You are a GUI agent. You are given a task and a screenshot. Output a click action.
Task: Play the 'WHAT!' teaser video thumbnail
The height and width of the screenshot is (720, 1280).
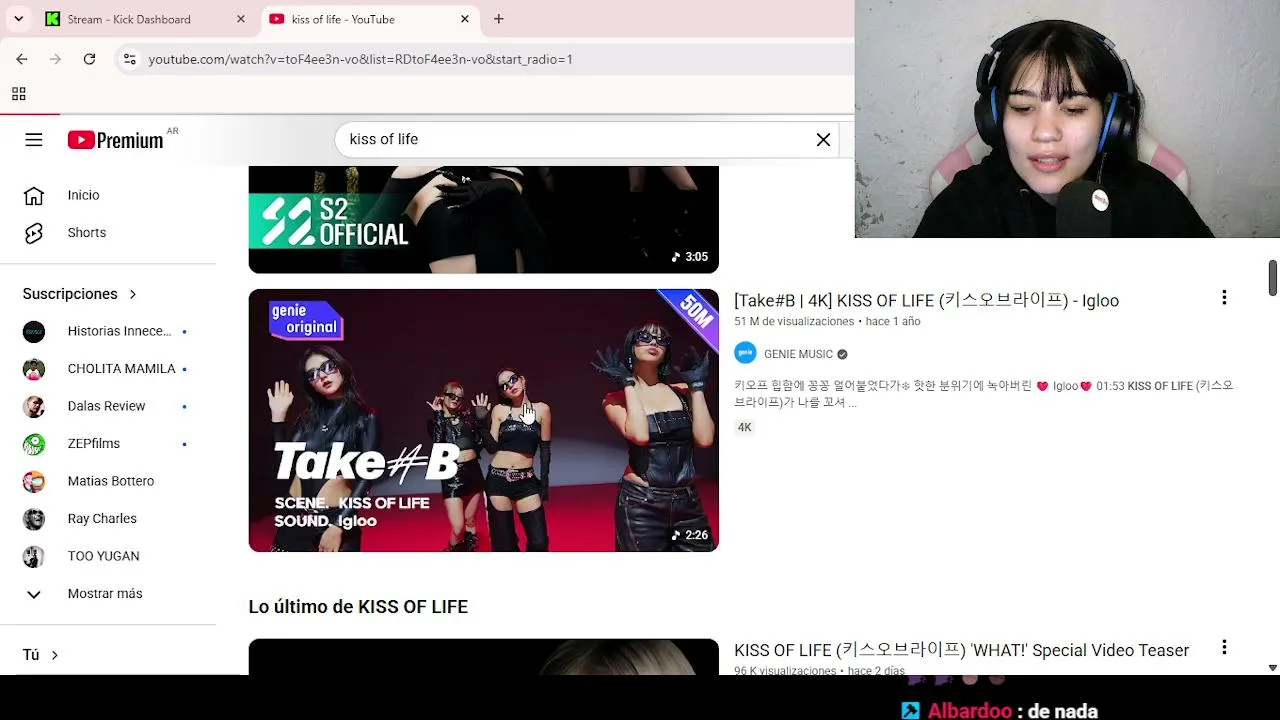click(x=483, y=657)
